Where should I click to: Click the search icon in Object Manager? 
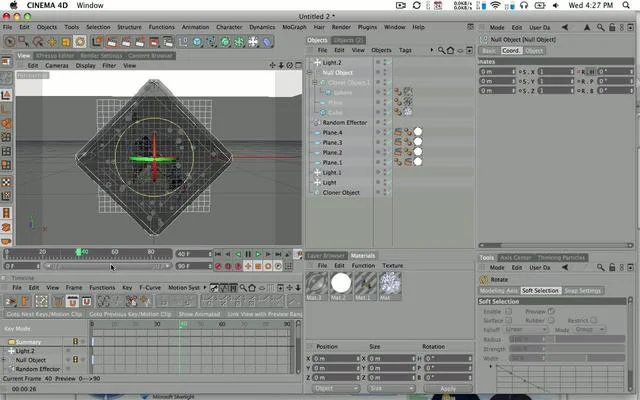click(x=441, y=50)
